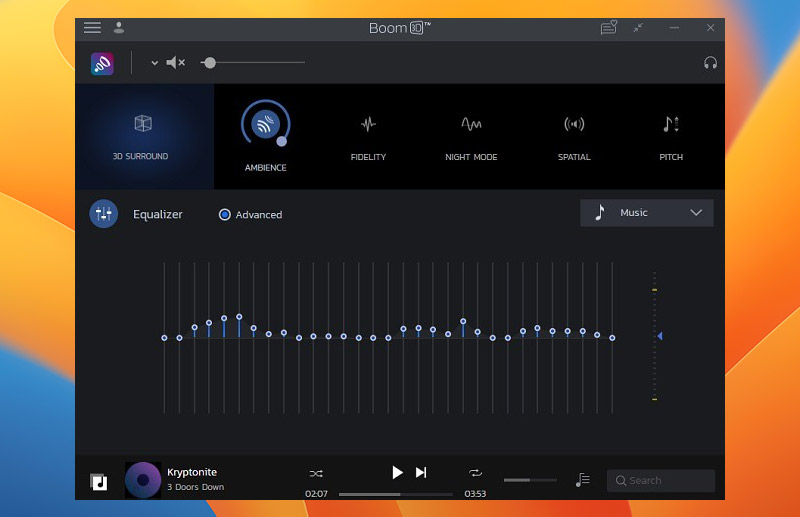Click the music note preset icon
Screen dimensions: 800x517
[x=600, y=212]
